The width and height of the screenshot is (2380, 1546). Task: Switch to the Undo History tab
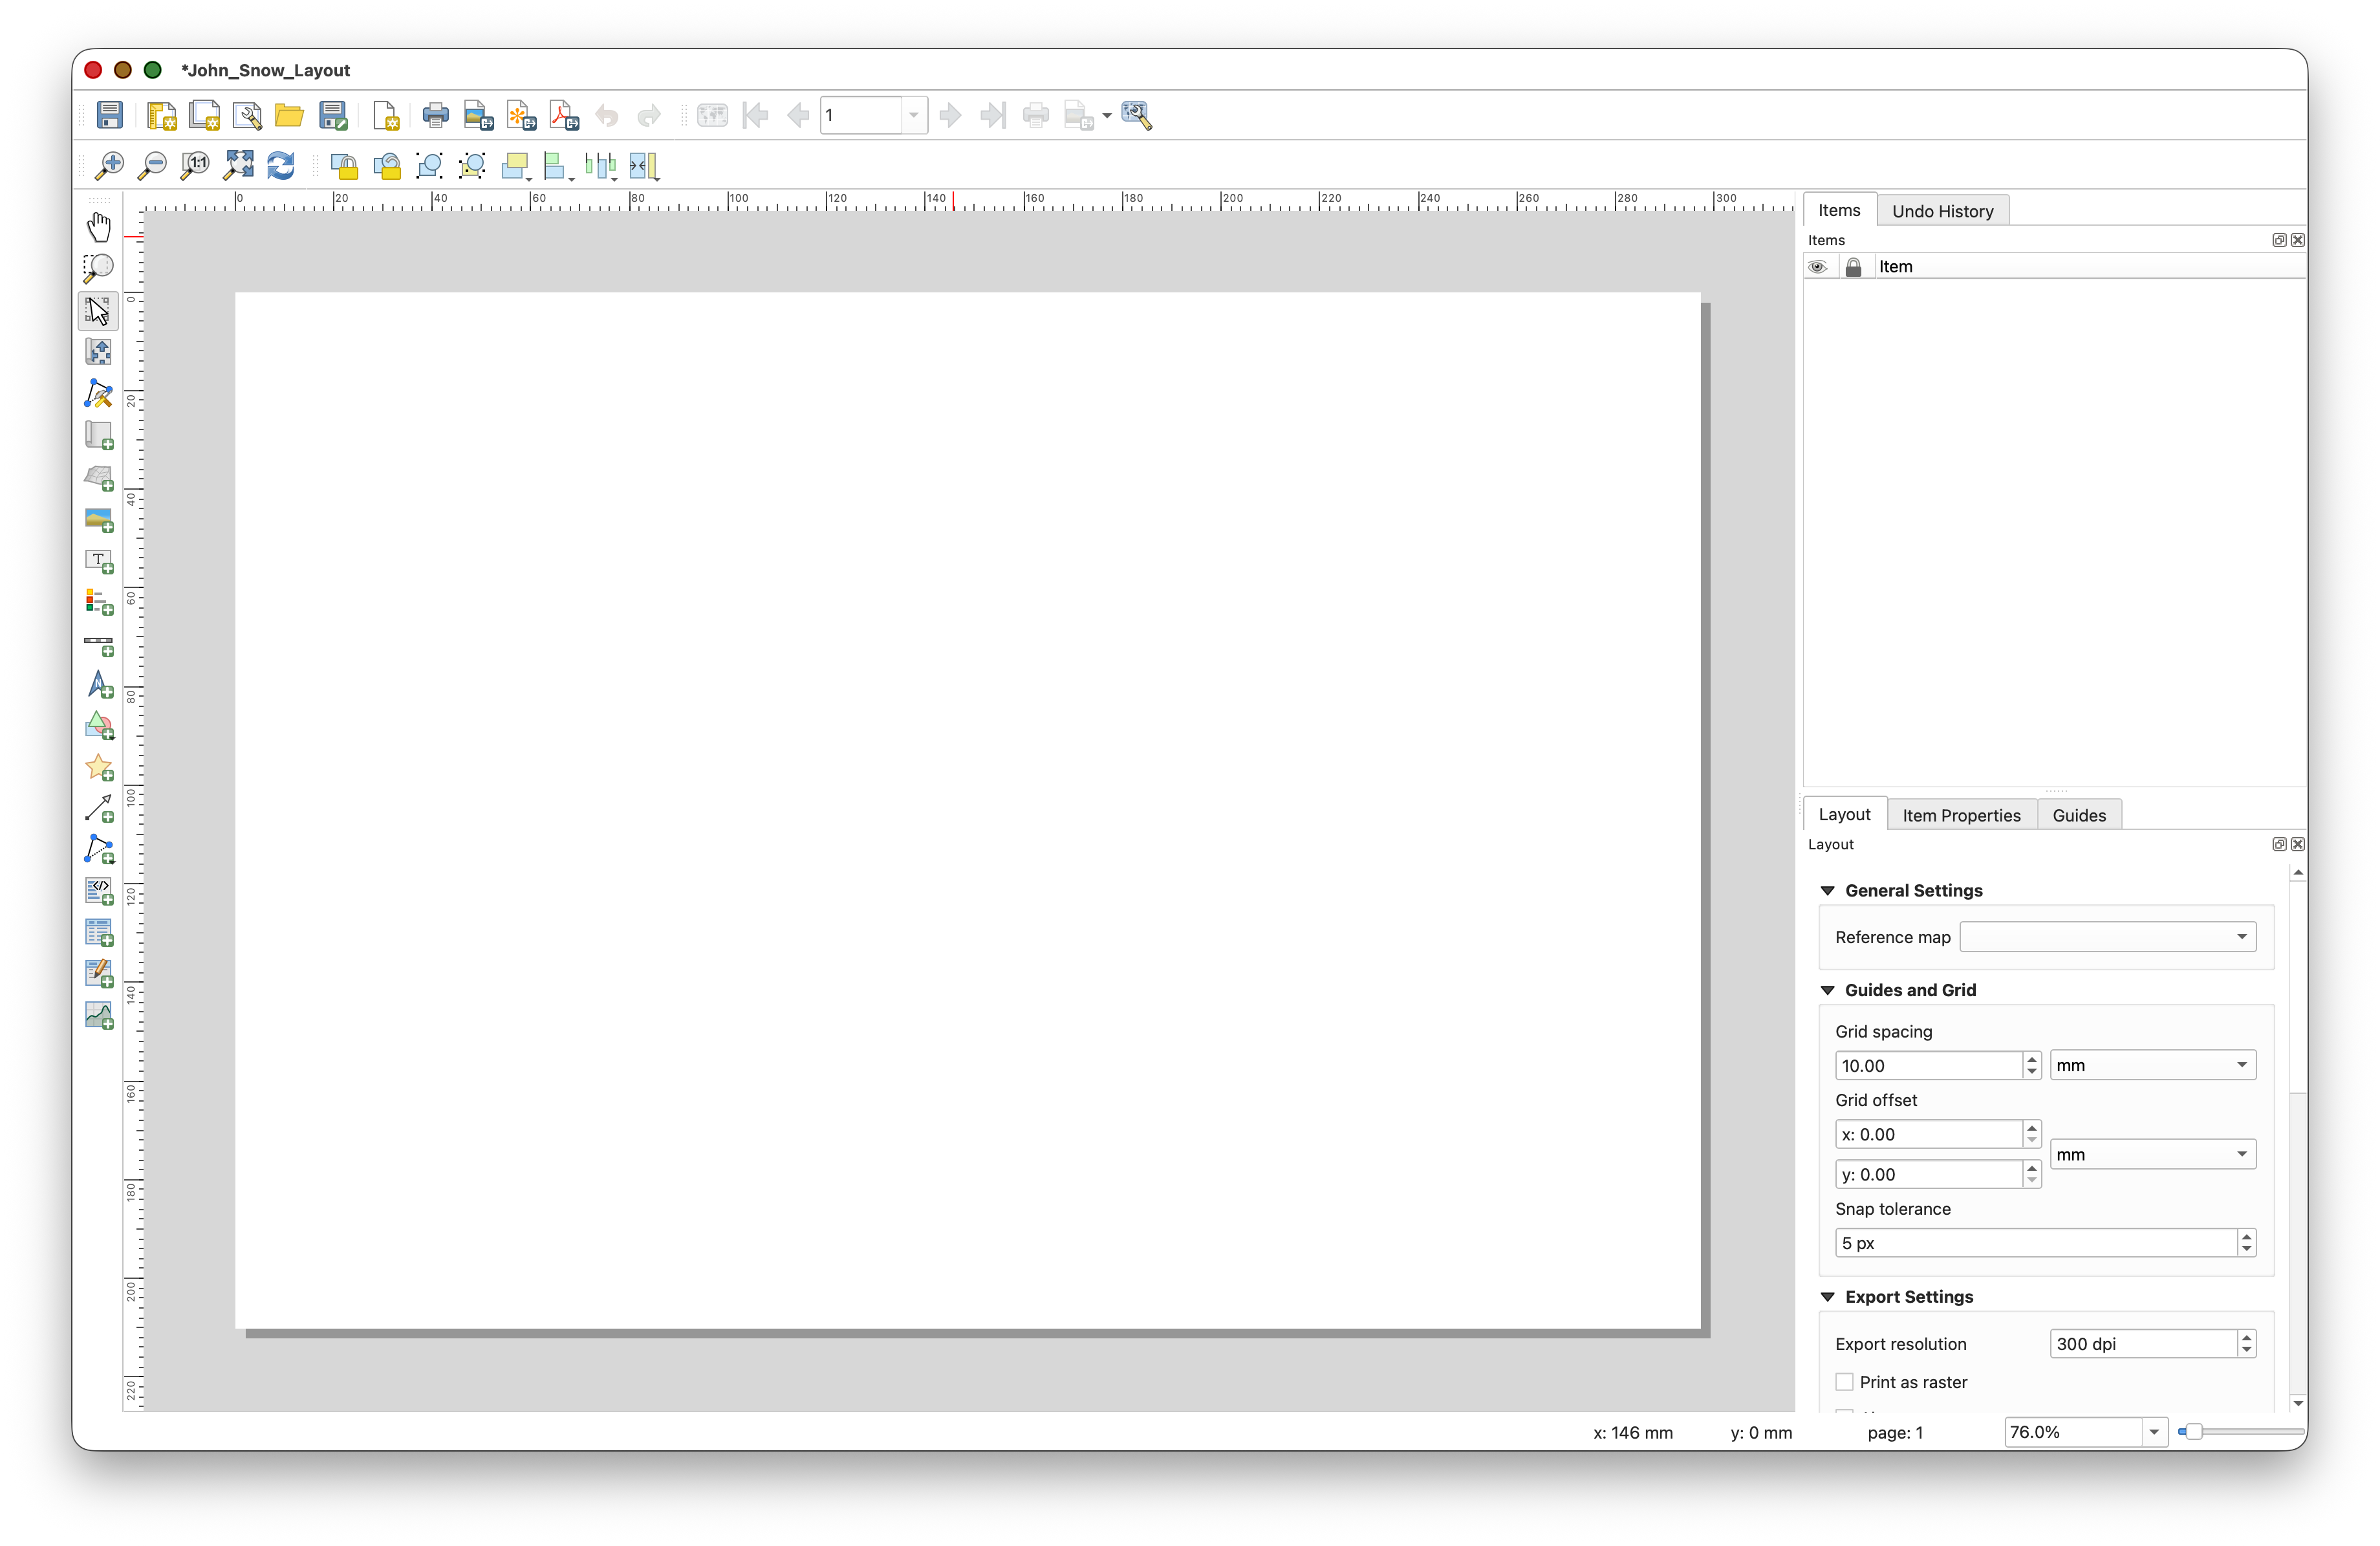click(1941, 211)
